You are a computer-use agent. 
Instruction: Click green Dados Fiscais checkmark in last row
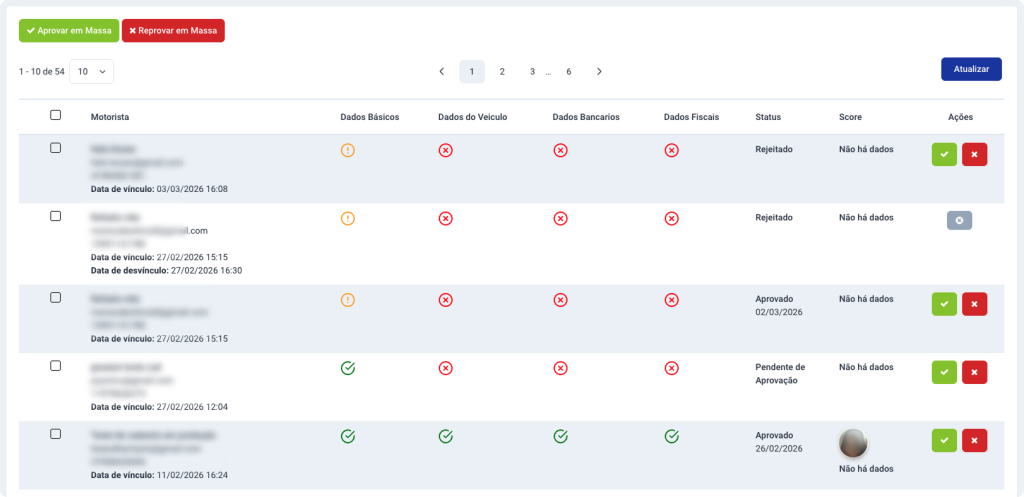(672, 436)
